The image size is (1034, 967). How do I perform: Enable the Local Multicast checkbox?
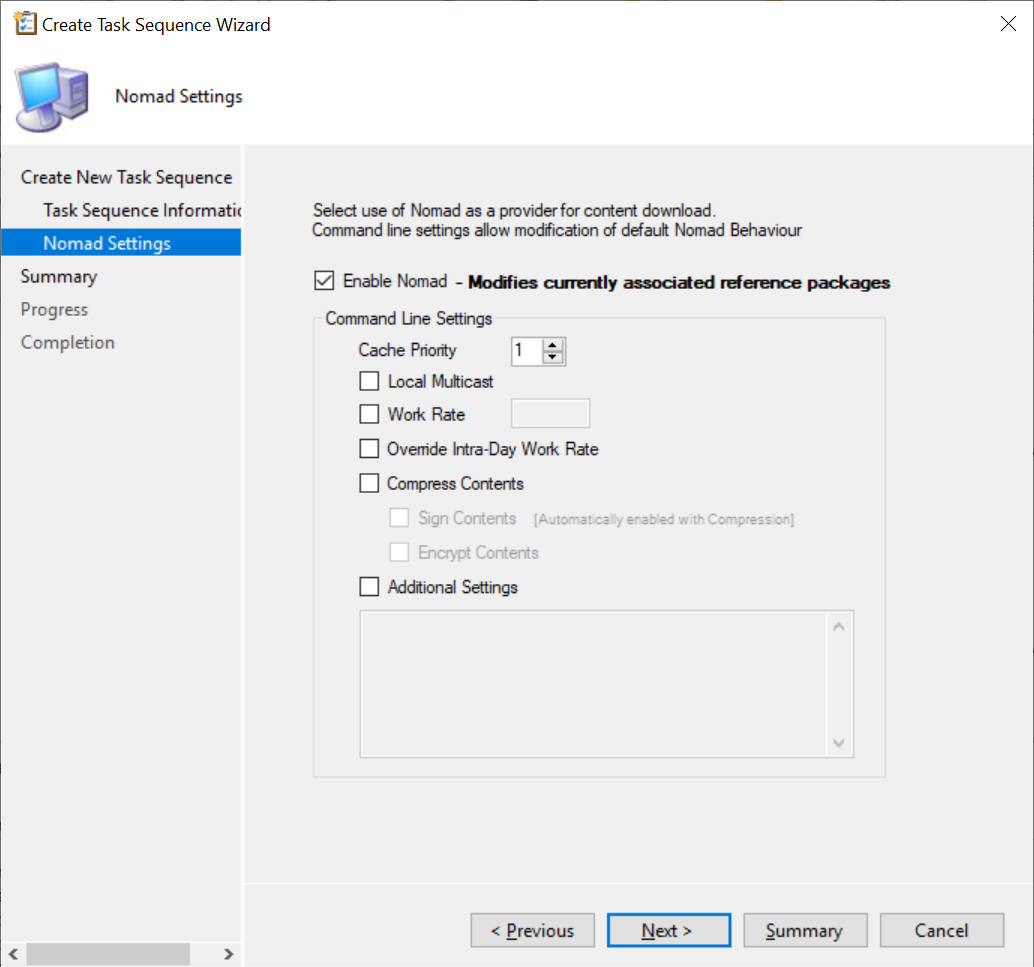tap(369, 381)
